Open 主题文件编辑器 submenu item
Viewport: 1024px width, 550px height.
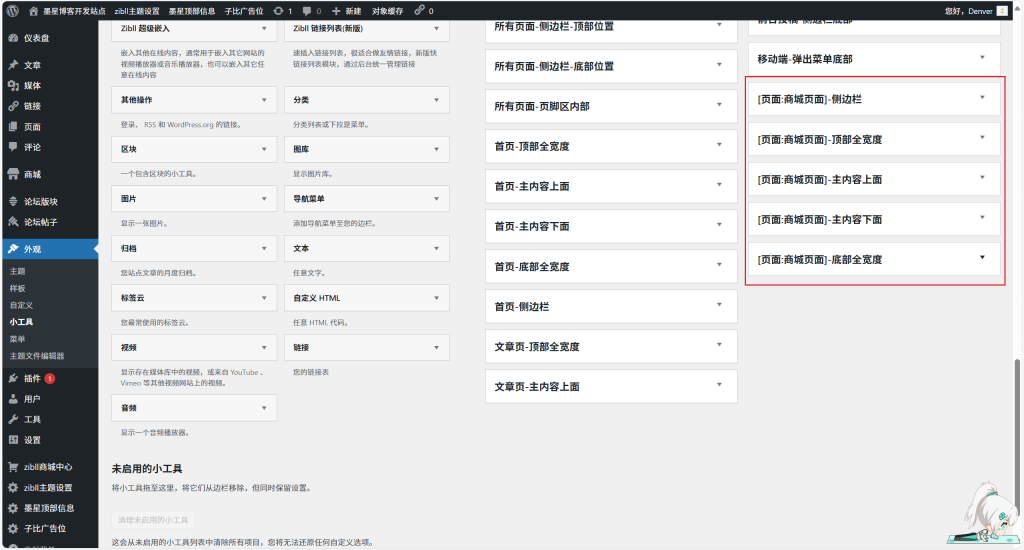pyautogui.click(x=37, y=356)
